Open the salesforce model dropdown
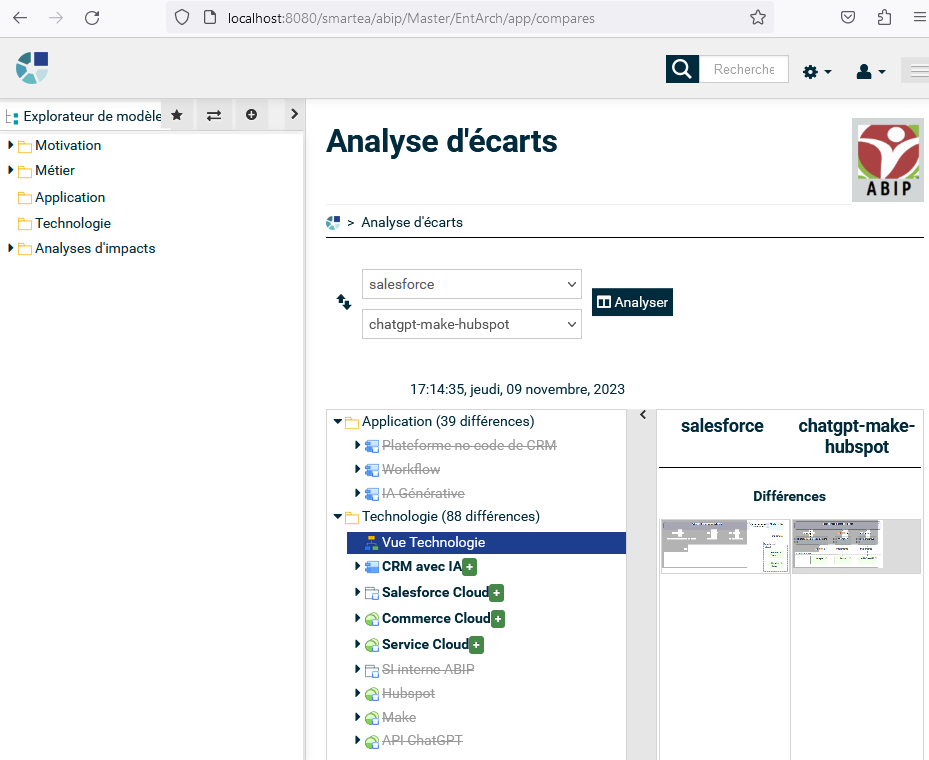Viewport: 929px width, 760px height. (x=472, y=284)
